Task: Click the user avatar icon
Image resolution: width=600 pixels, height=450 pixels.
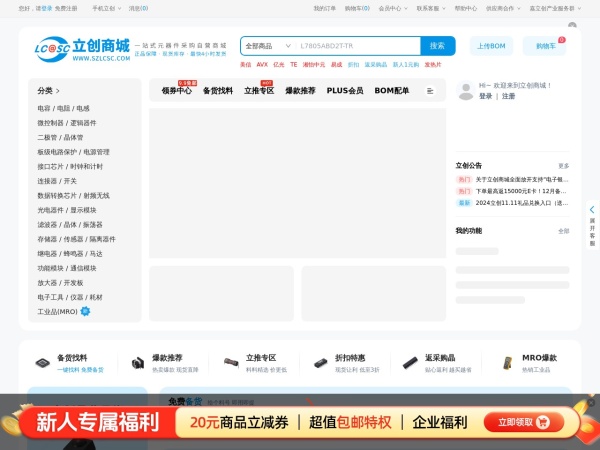Action: click(x=465, y=91)
